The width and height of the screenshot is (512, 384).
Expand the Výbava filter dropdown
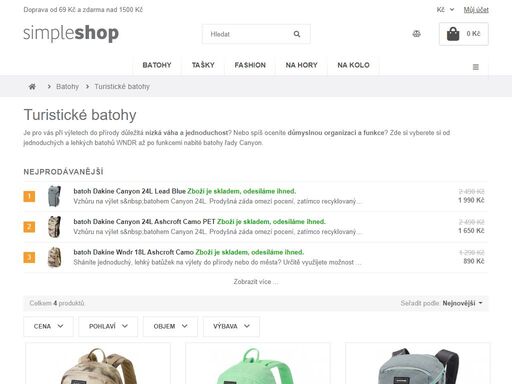231,326
